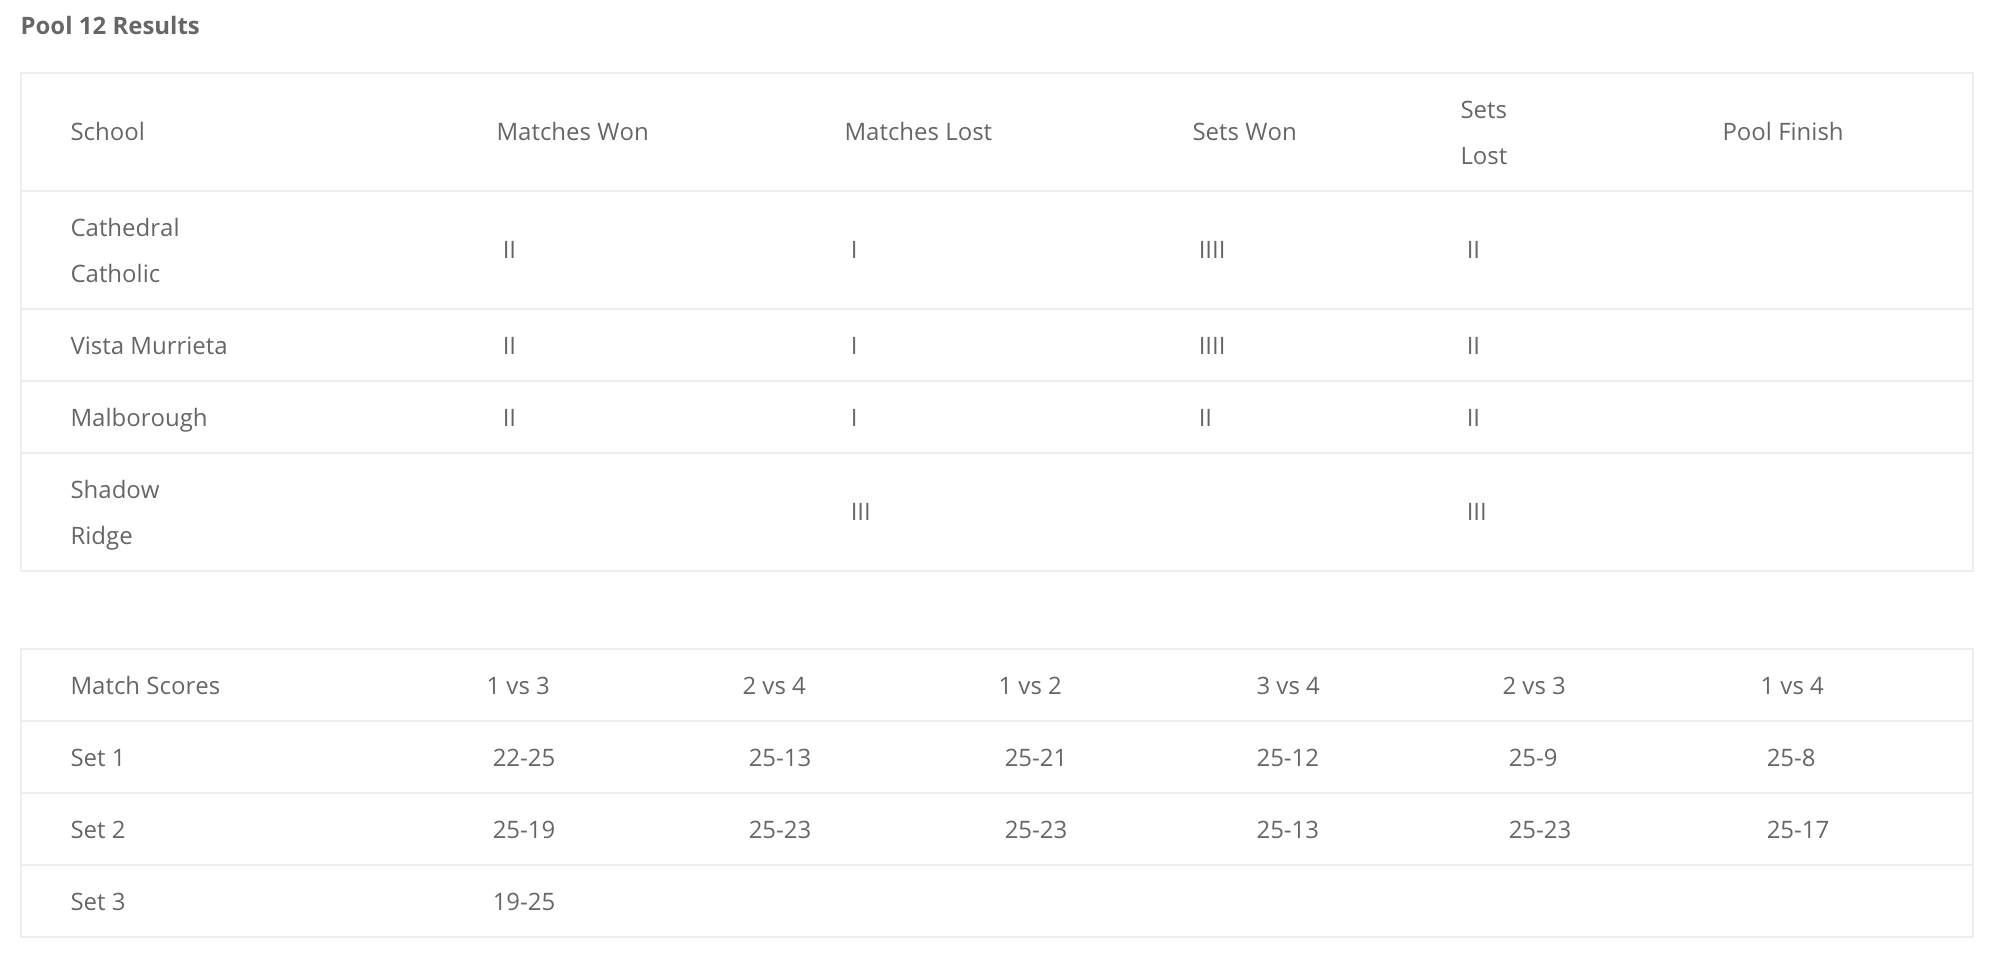Screen dimensions: 2000x974
Task: Select the Sets Won column header
Action: pos(1244,132)
